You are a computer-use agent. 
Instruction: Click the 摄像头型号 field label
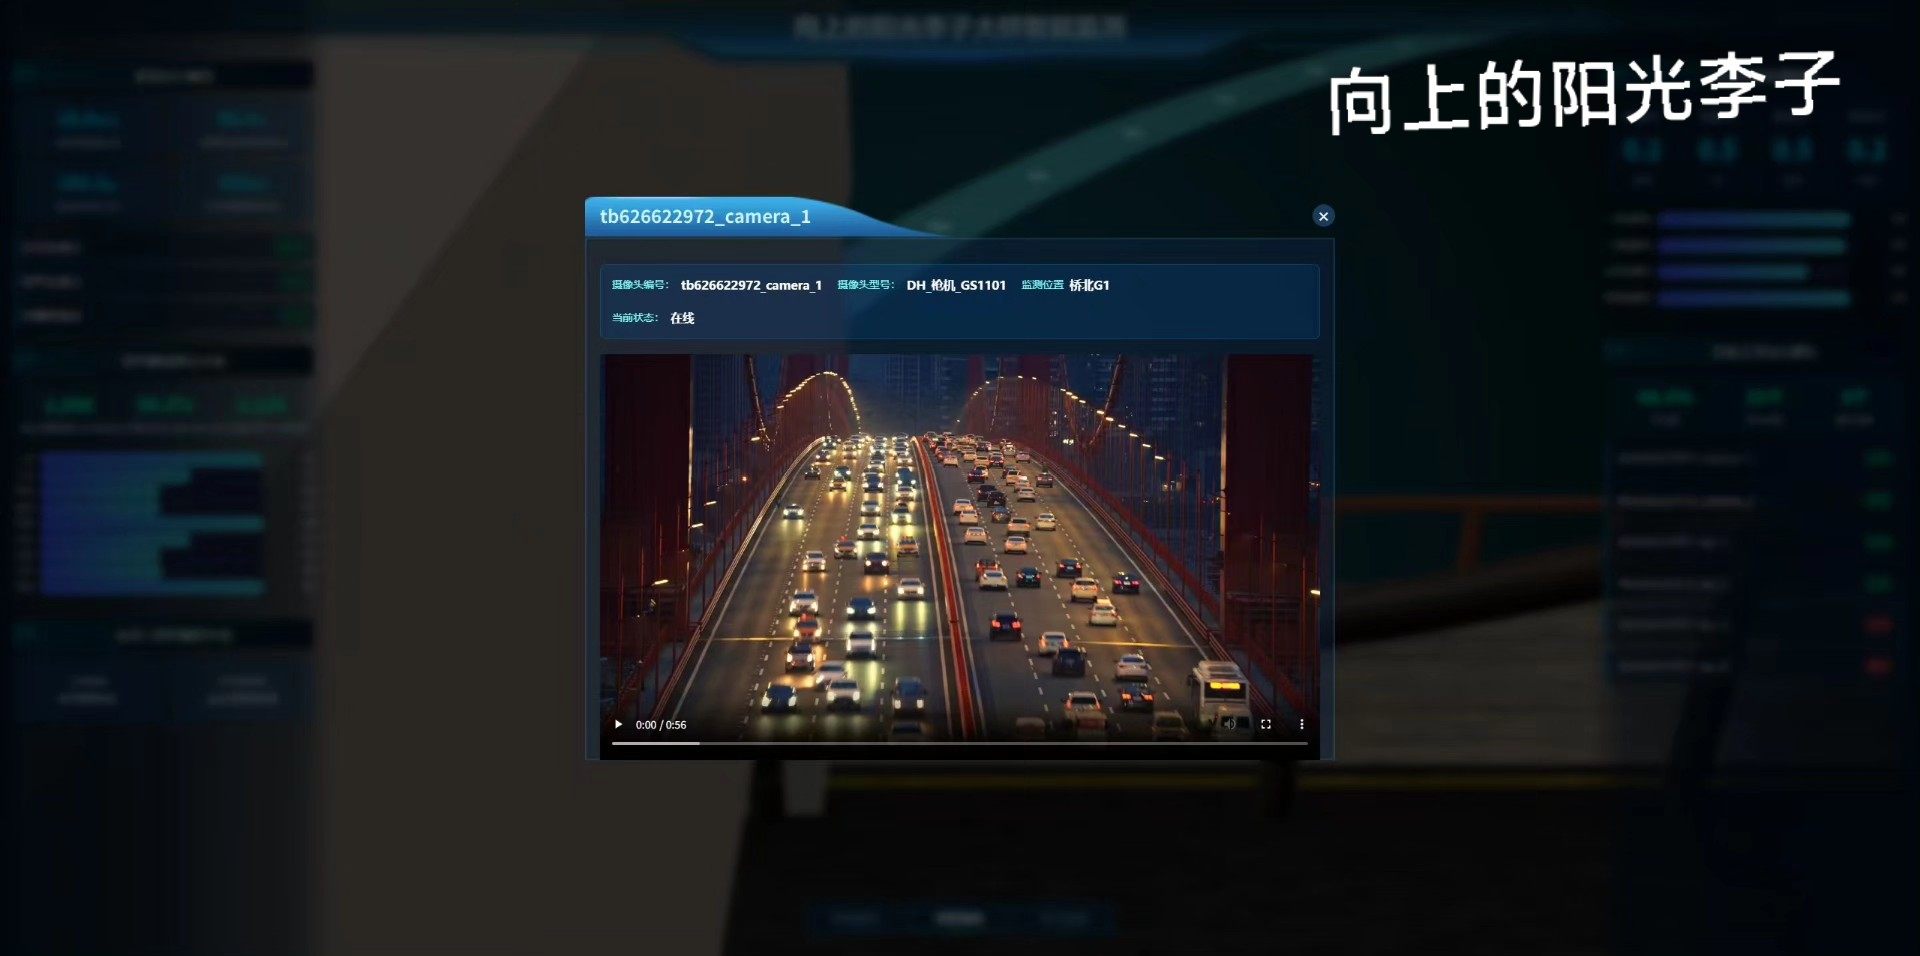[x=865, y=285]
